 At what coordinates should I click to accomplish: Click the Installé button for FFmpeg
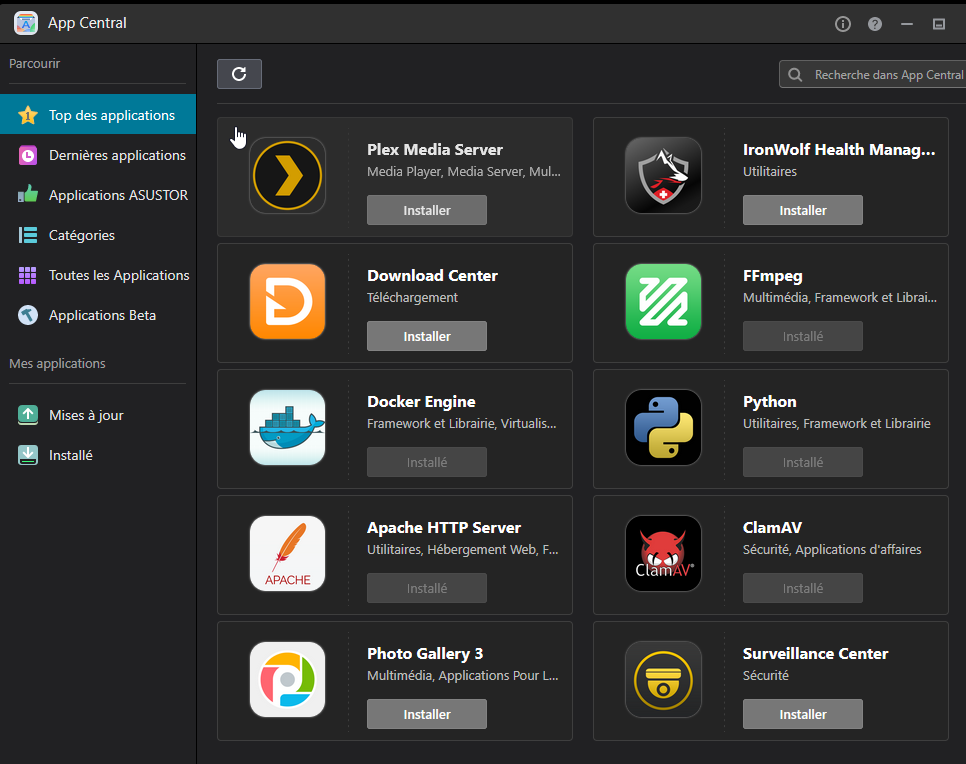(803, 336)
